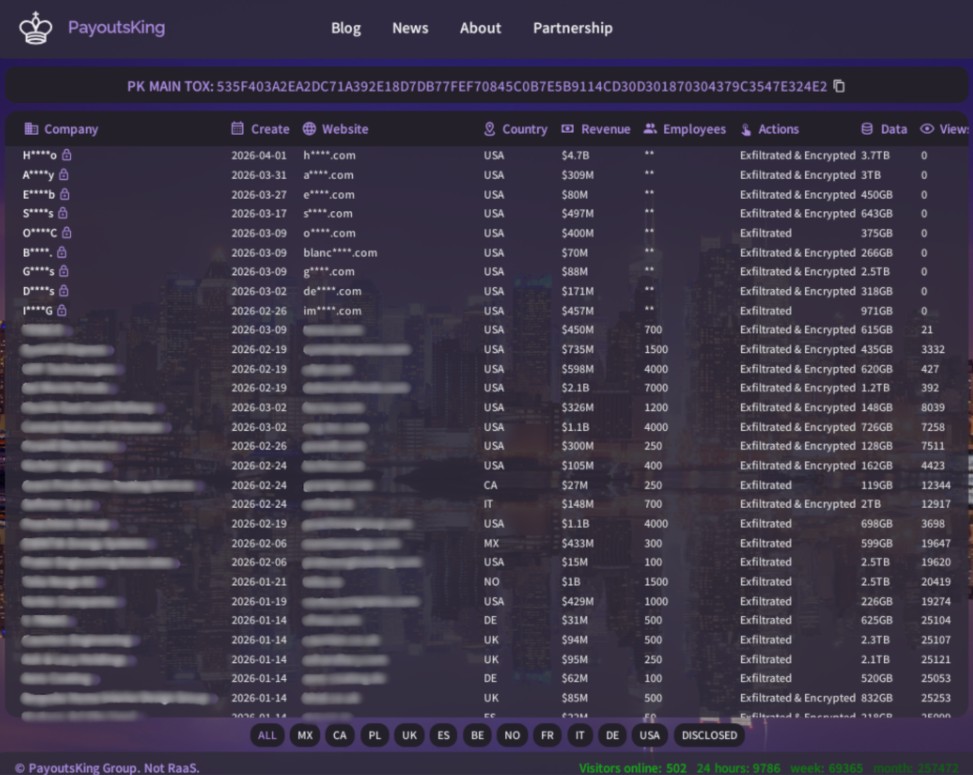Click the location pin icon beside Country
The width and height of the screenshot is (973, 775).
(489, 129)
